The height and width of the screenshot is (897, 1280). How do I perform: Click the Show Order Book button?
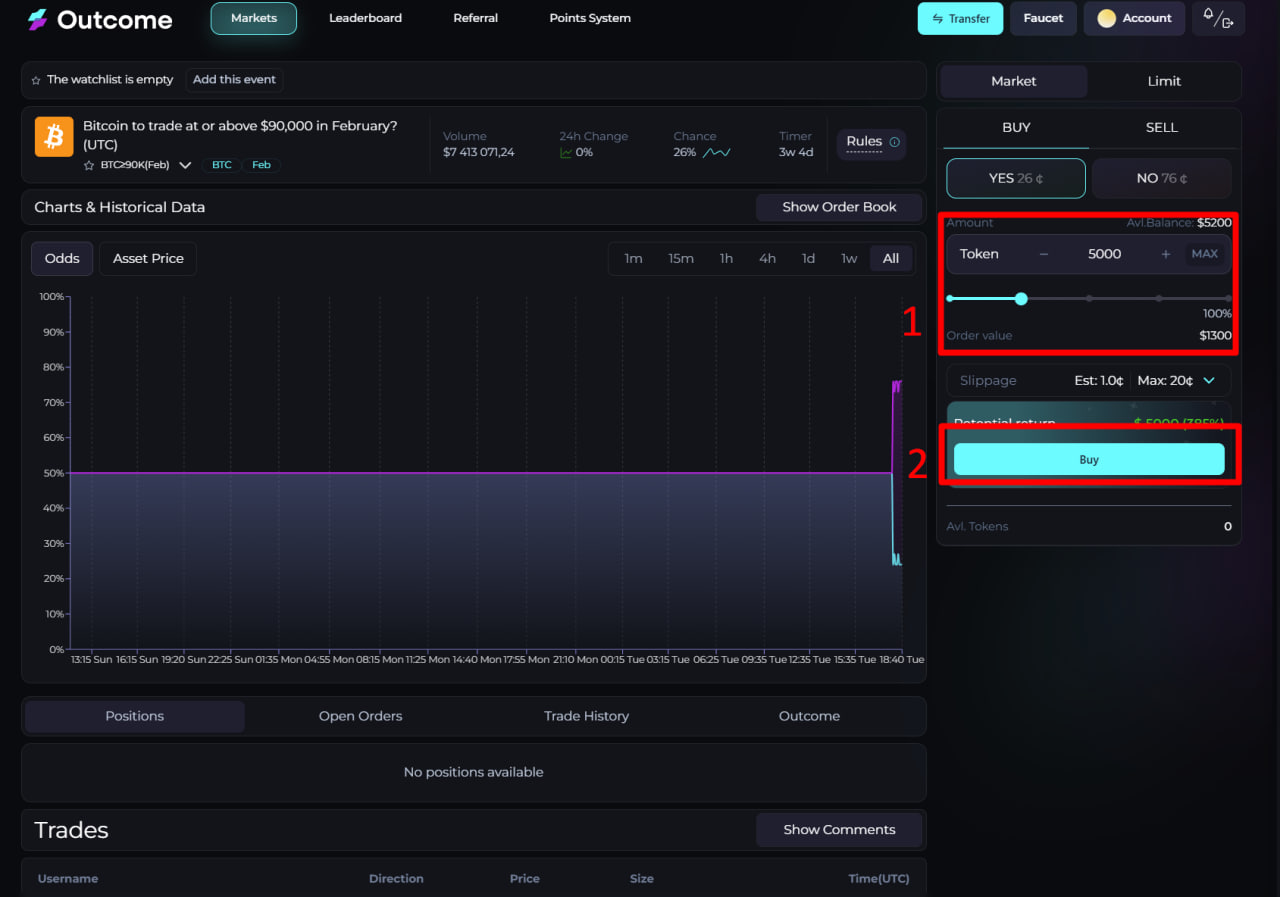(x=838, y=207)
